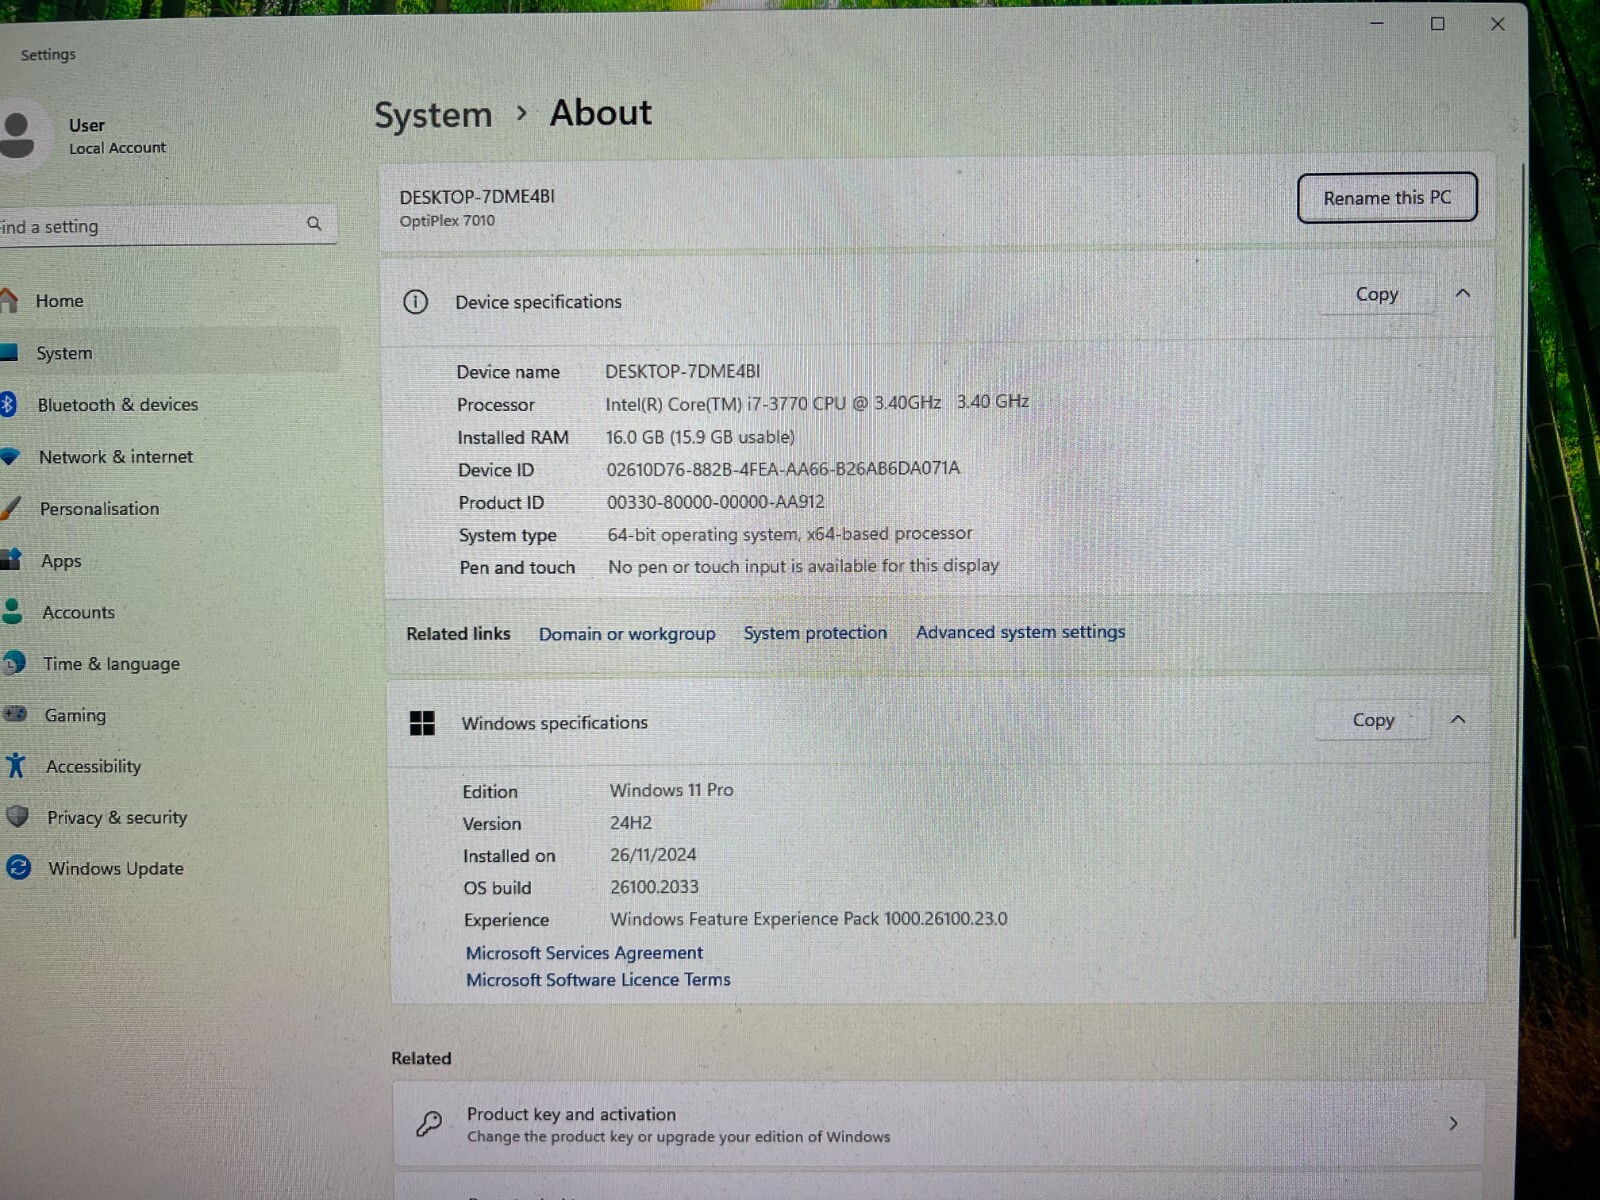
Task: Click the Privacy & security shield icon
Action: tap(17, 817)
